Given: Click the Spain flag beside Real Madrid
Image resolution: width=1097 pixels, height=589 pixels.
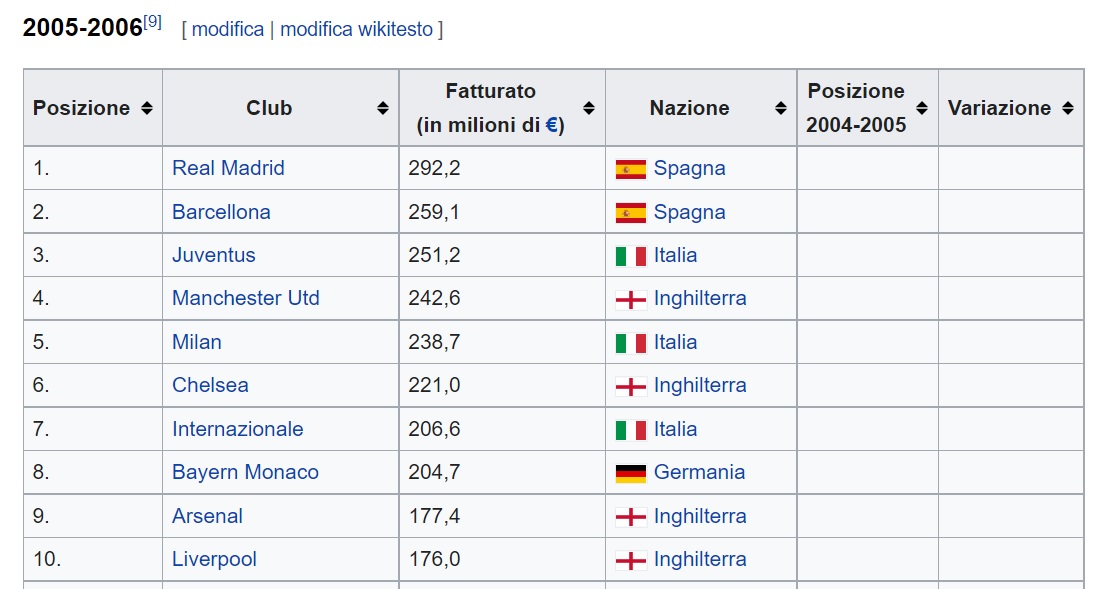Looking at the screenshot, I should tap(630, 169).
